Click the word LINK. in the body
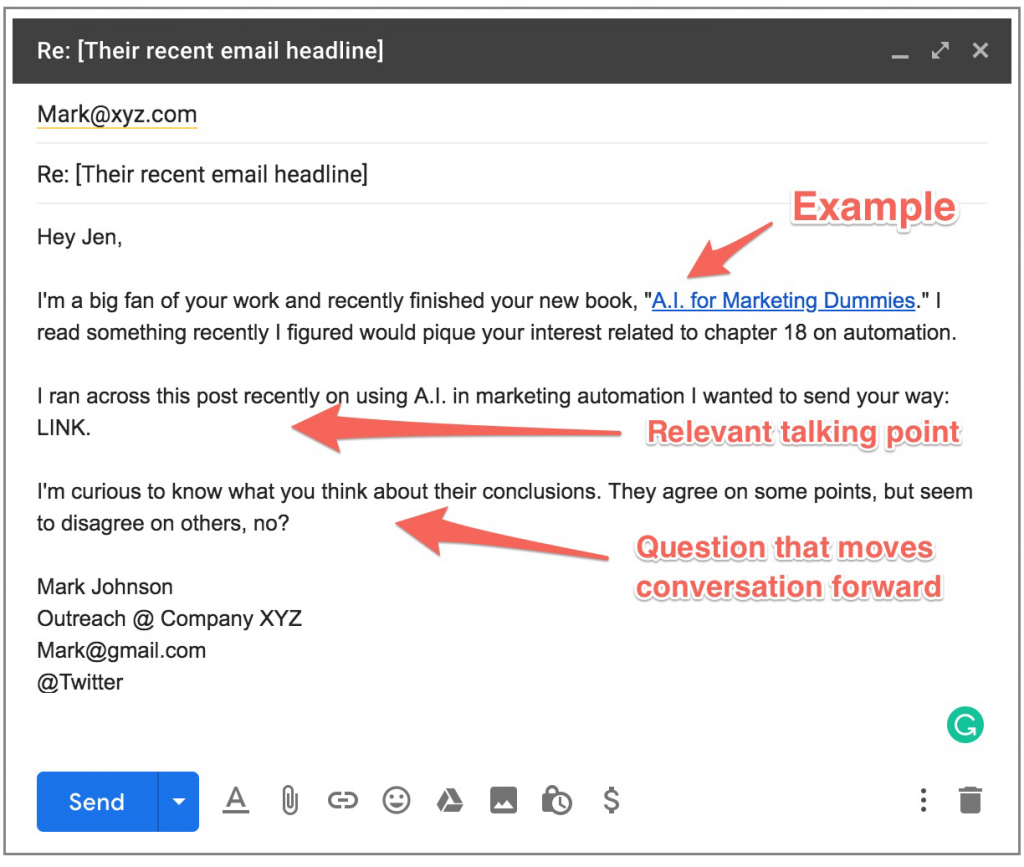The height and width of the screenshot is (867, 1024). [x=63, y=428]
